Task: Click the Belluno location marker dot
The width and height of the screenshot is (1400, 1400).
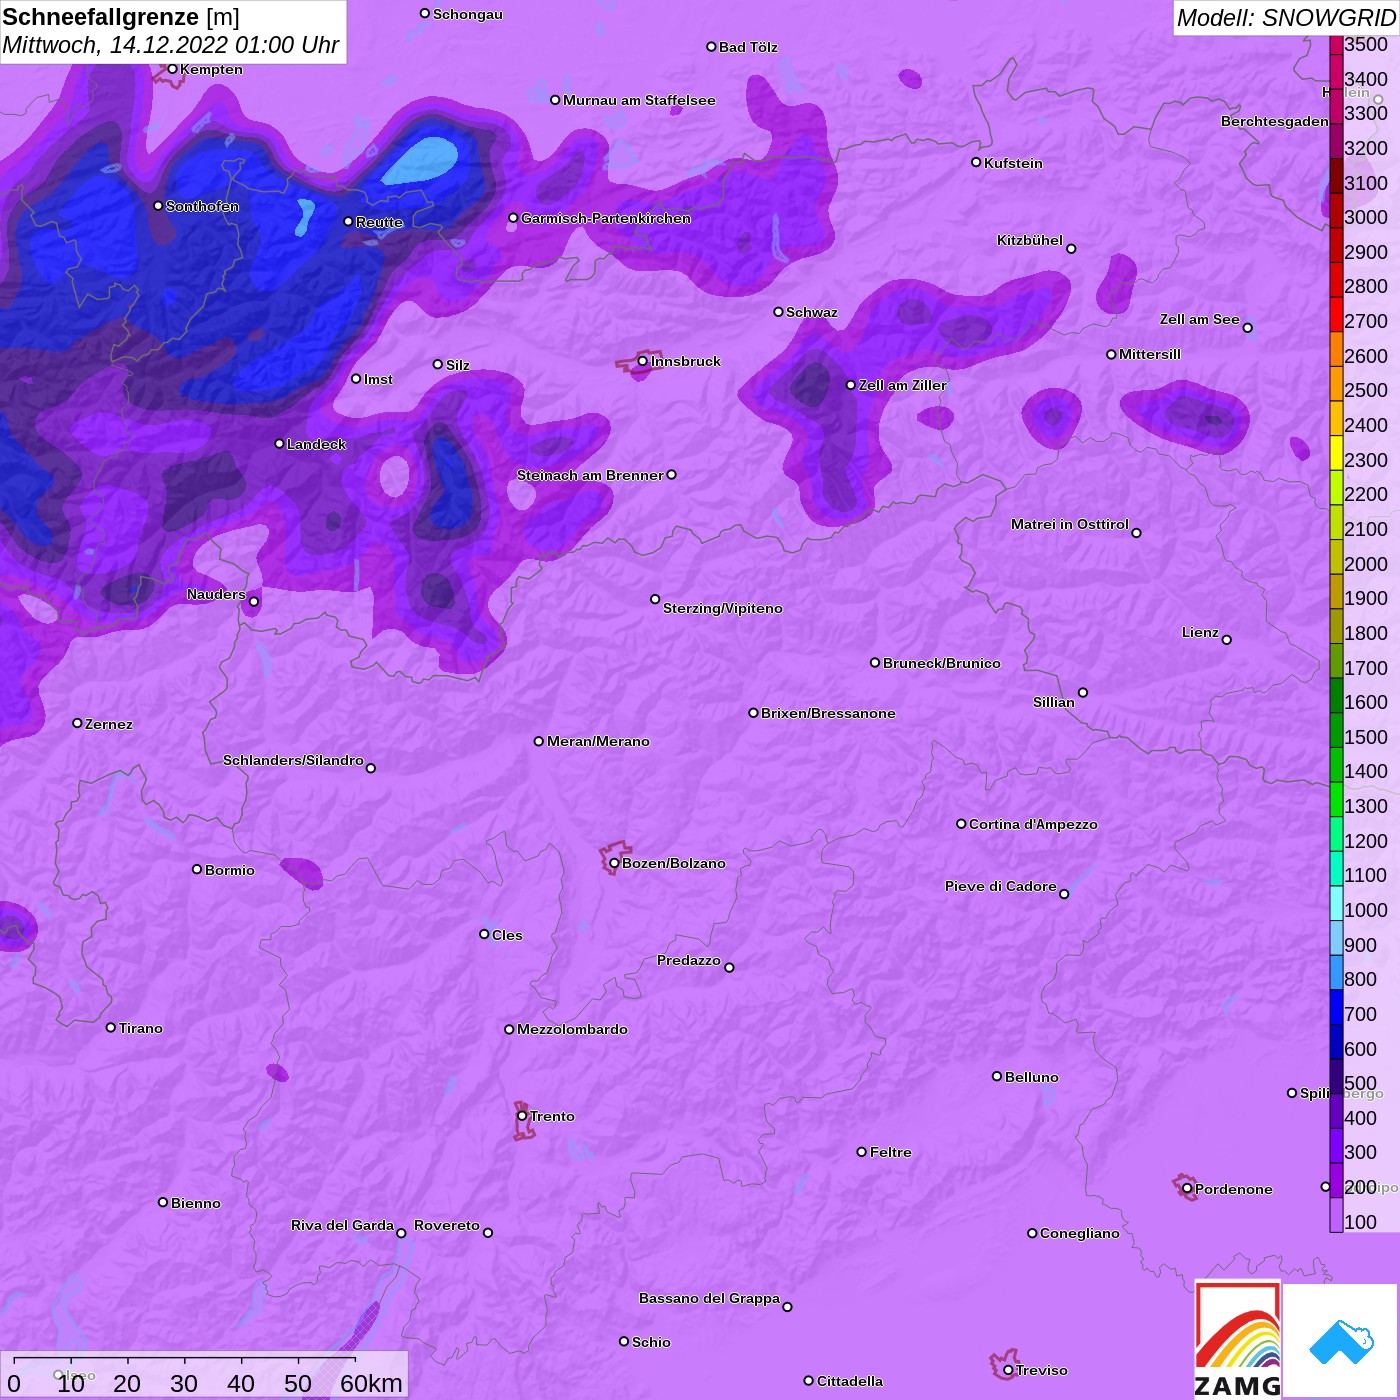Action: 997,1076
